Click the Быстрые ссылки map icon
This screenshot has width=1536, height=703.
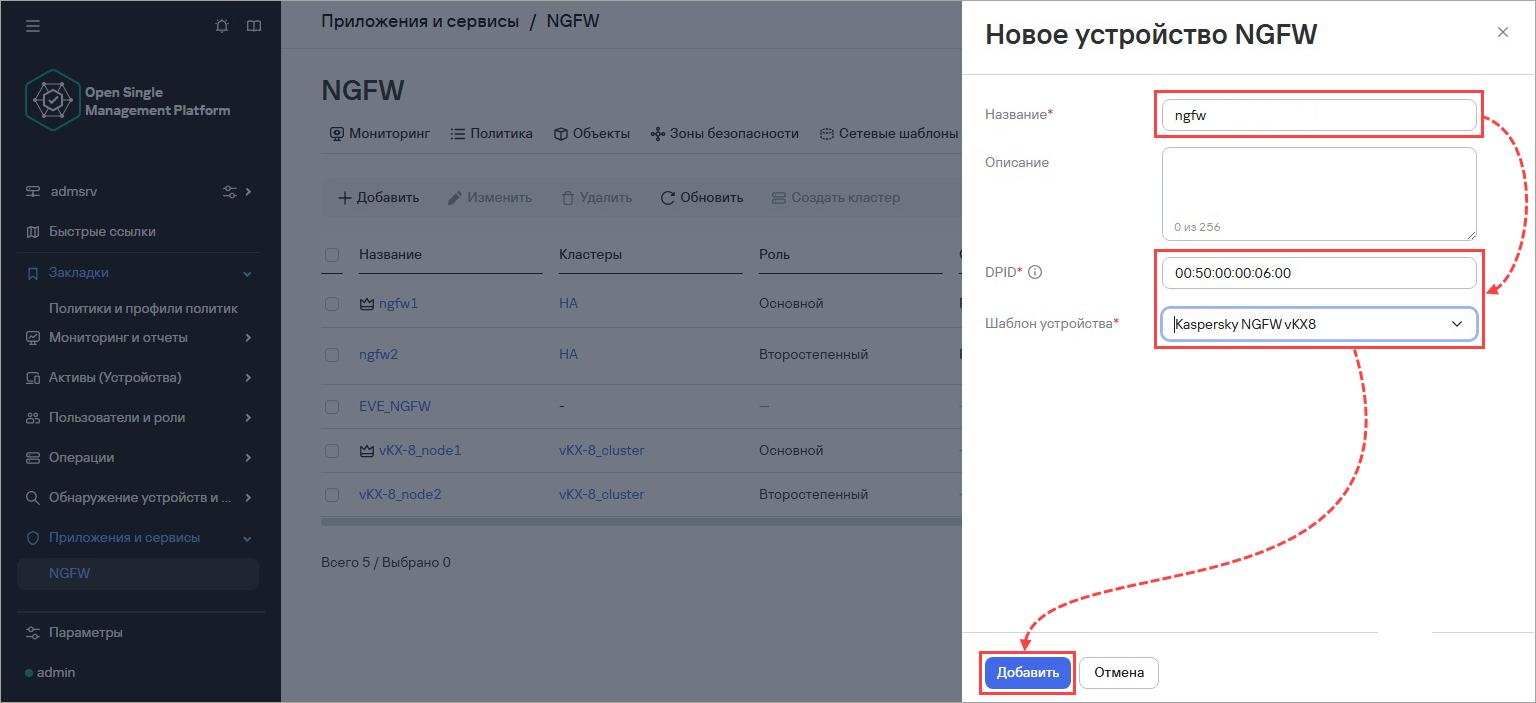click(33, 231)
